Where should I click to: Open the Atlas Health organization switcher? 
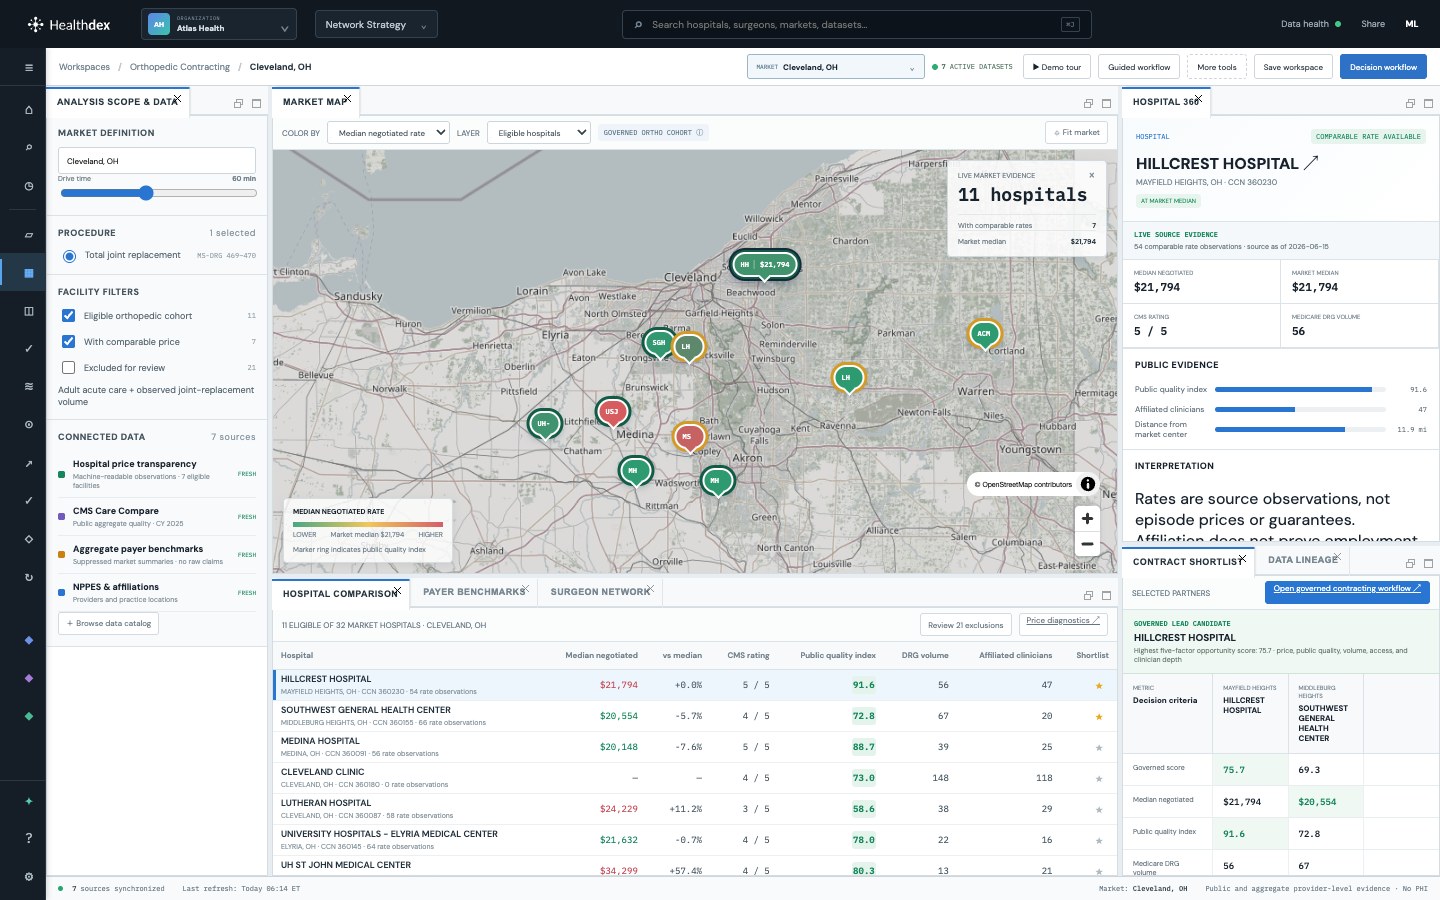point(219,24)
